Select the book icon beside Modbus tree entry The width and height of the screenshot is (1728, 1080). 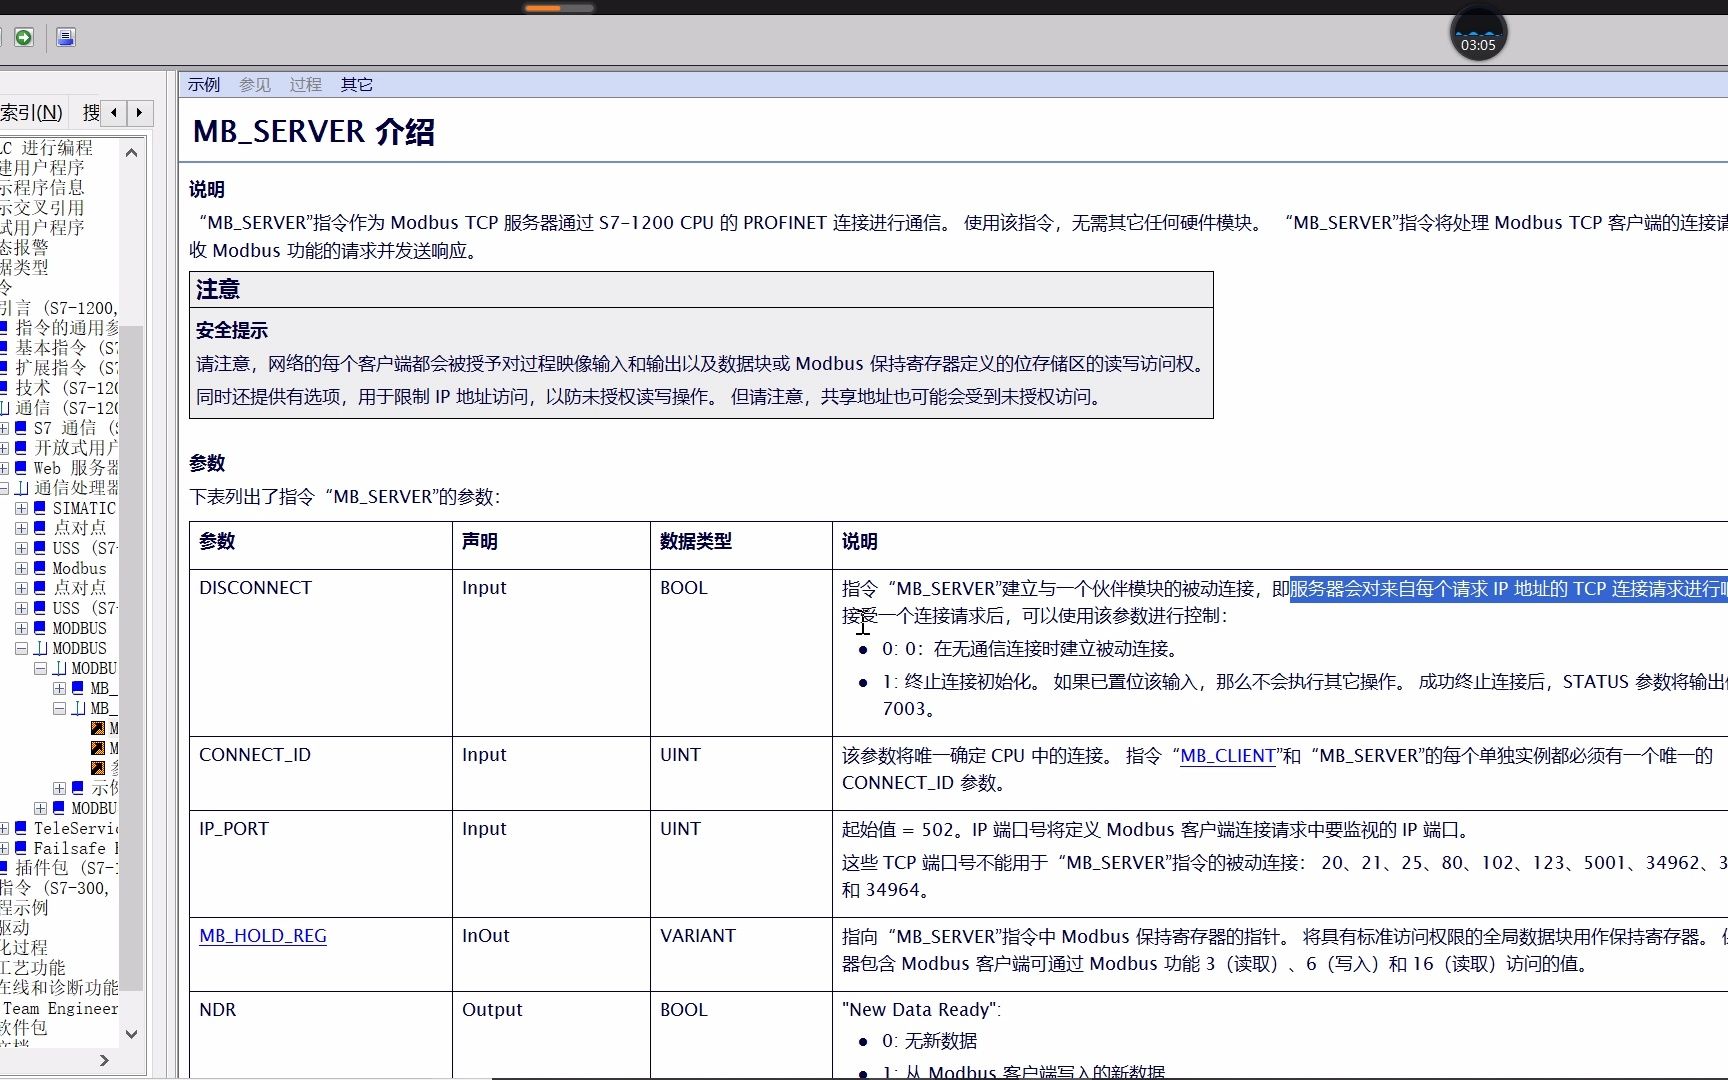(38, 568)
